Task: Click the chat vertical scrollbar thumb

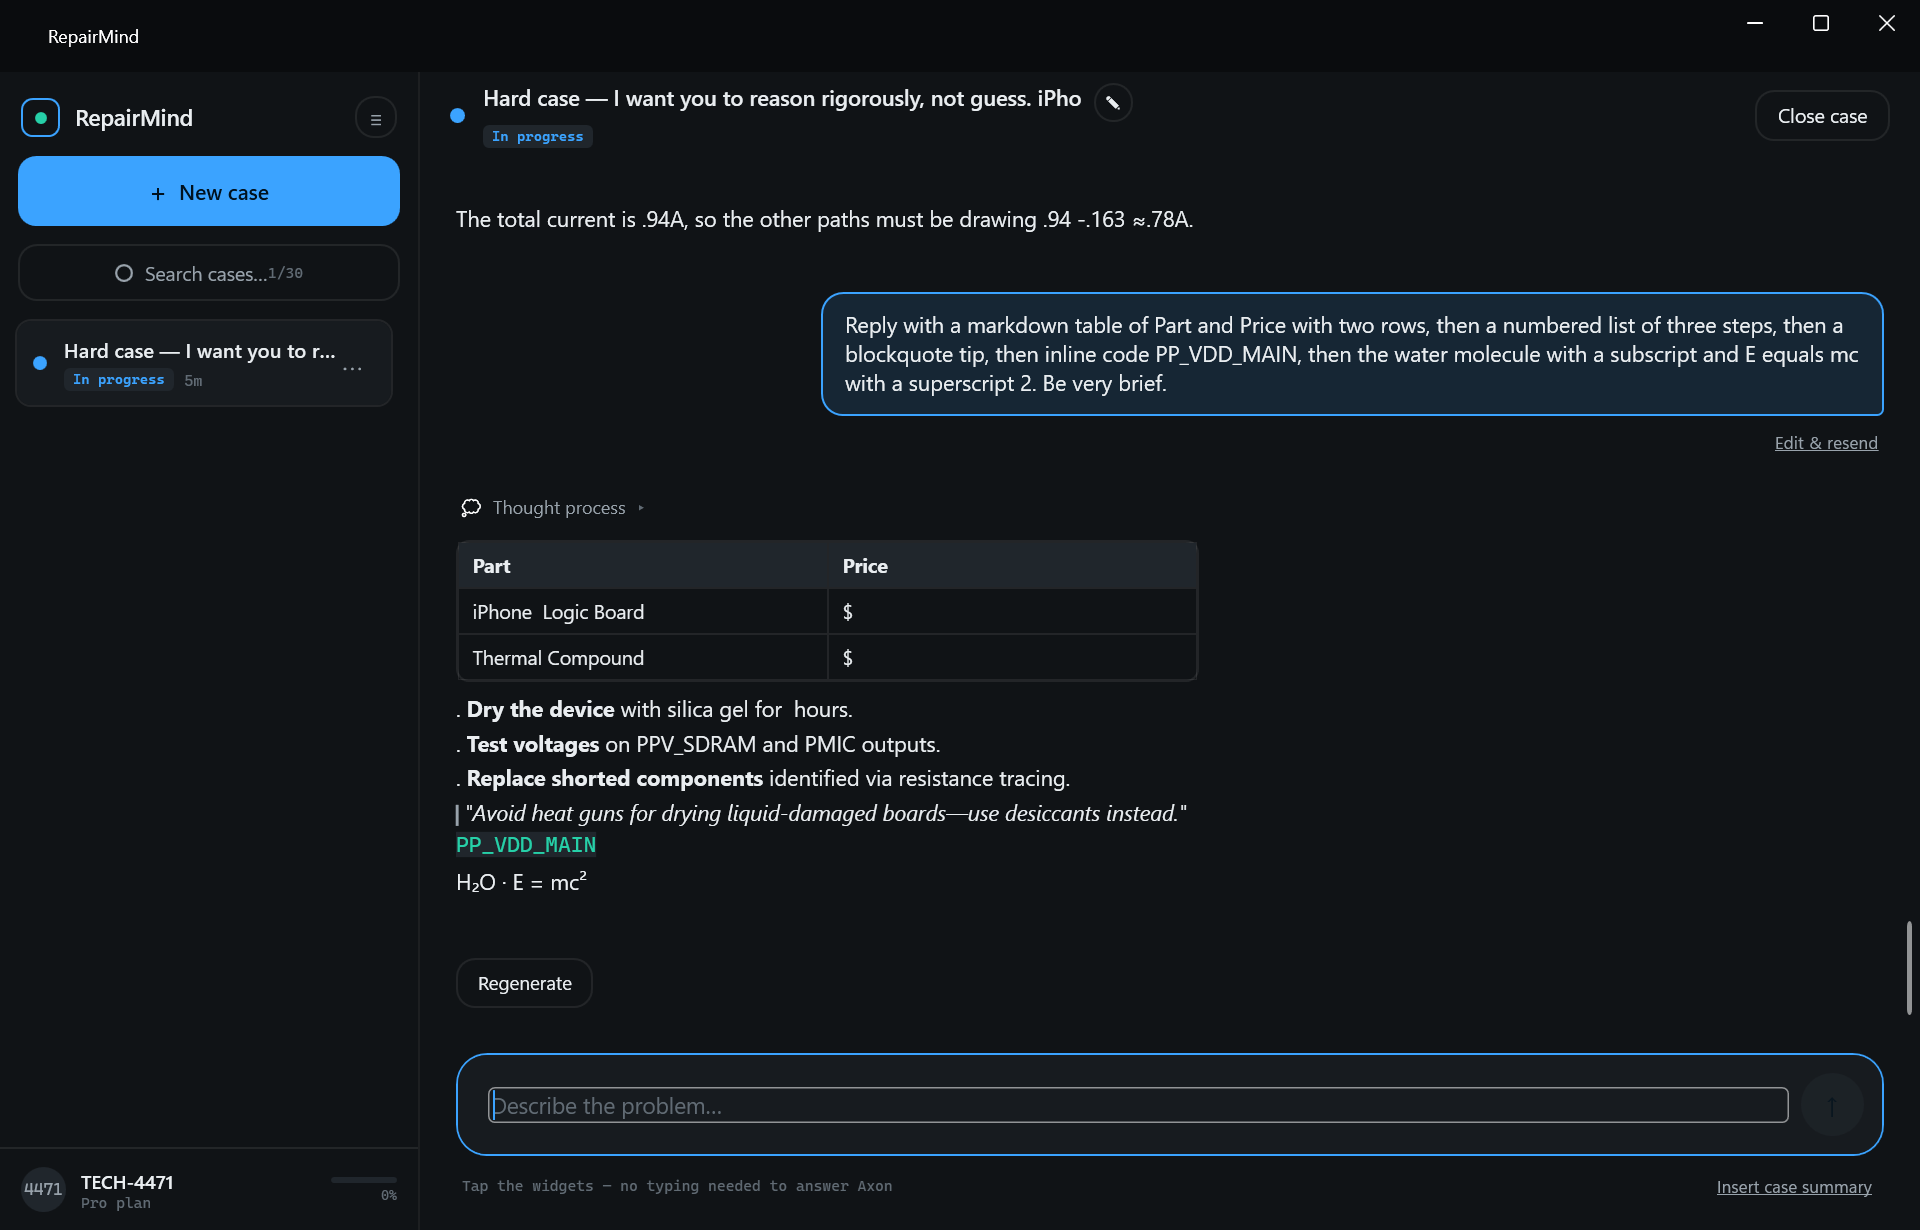Action: click(x=1909, y=968)
